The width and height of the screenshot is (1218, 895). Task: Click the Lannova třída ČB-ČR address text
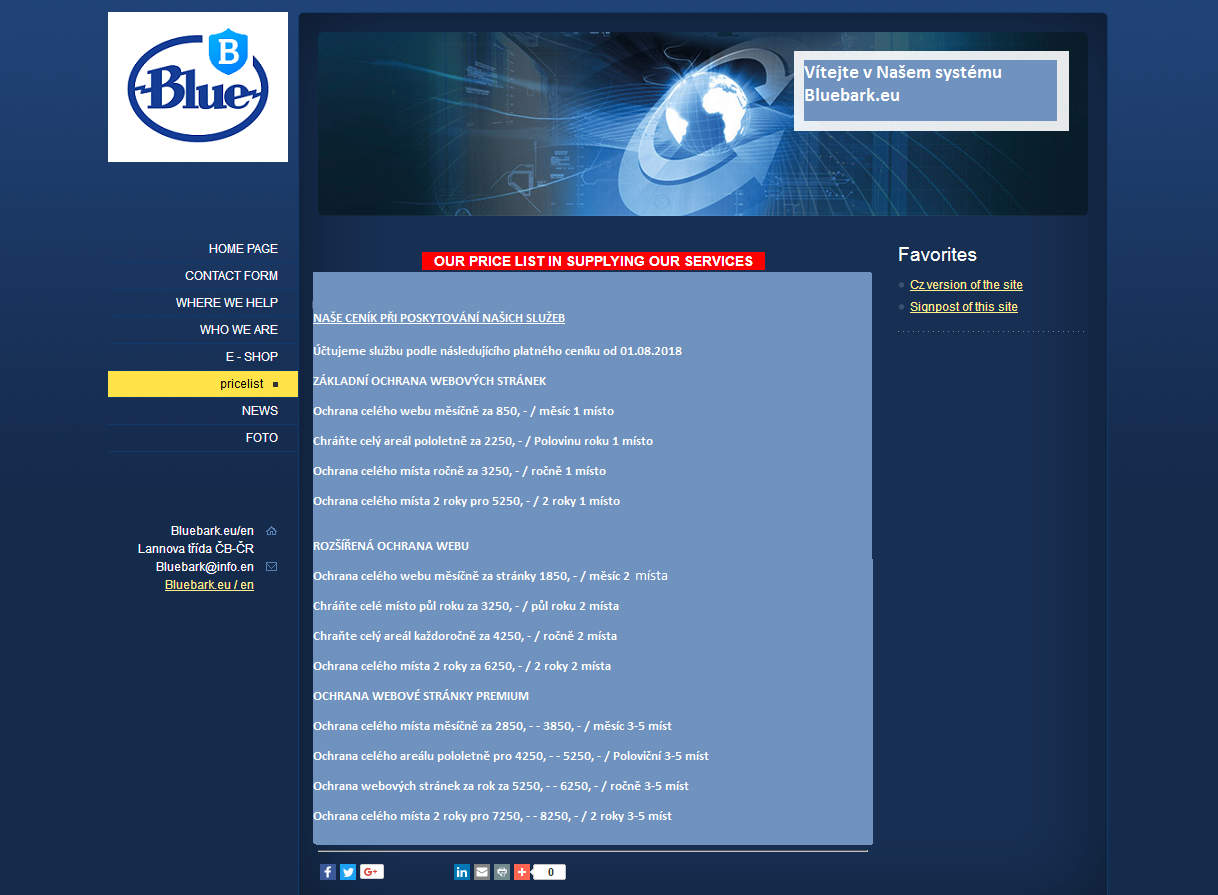click(196, 549)
